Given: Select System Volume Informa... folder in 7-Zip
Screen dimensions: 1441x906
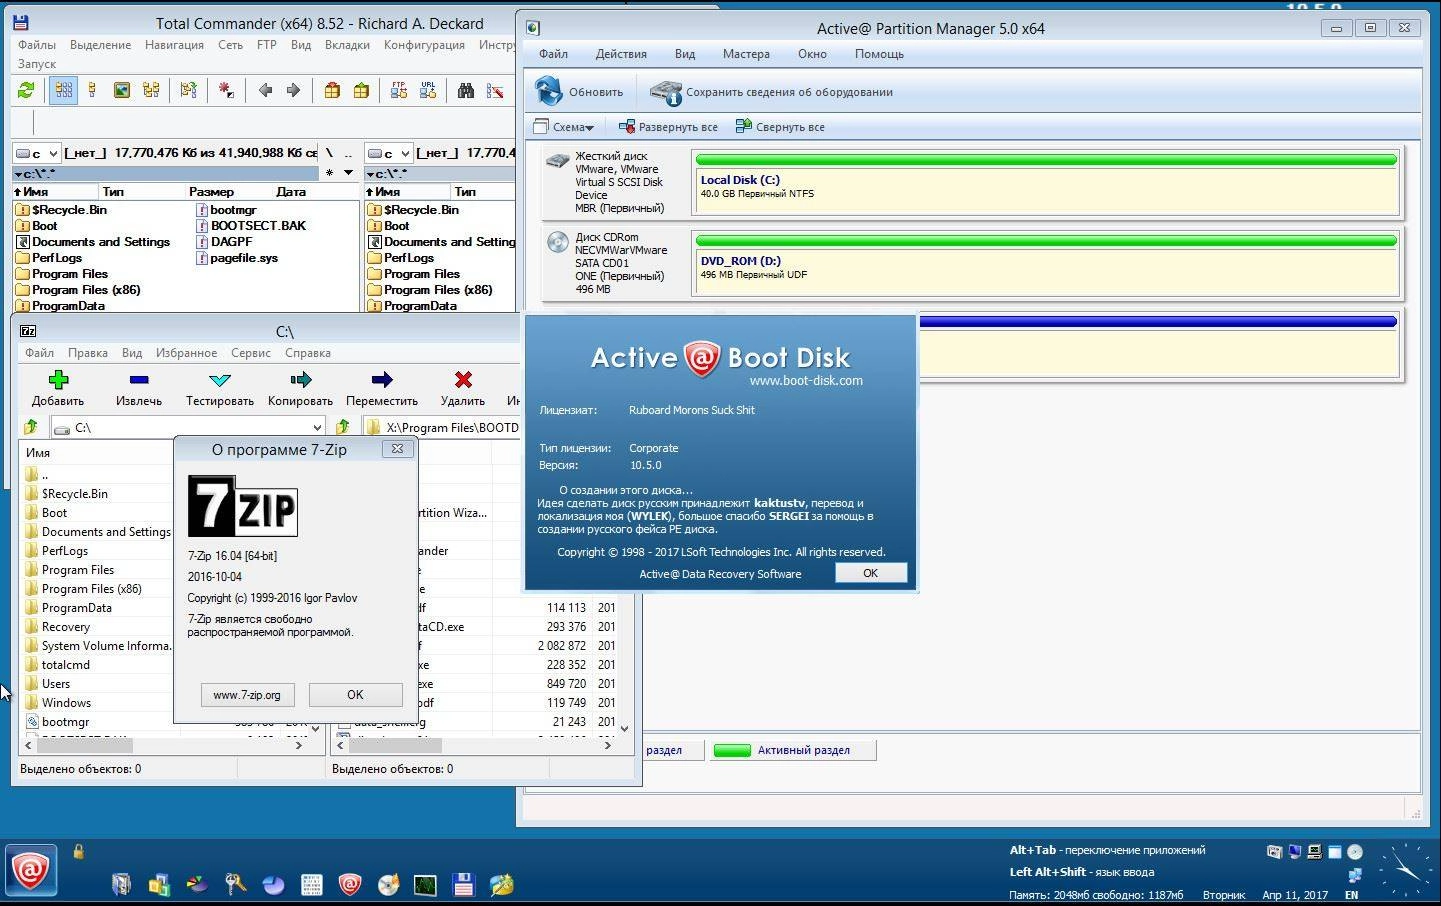Looking at the screenshot, I should tap(97, 646).
